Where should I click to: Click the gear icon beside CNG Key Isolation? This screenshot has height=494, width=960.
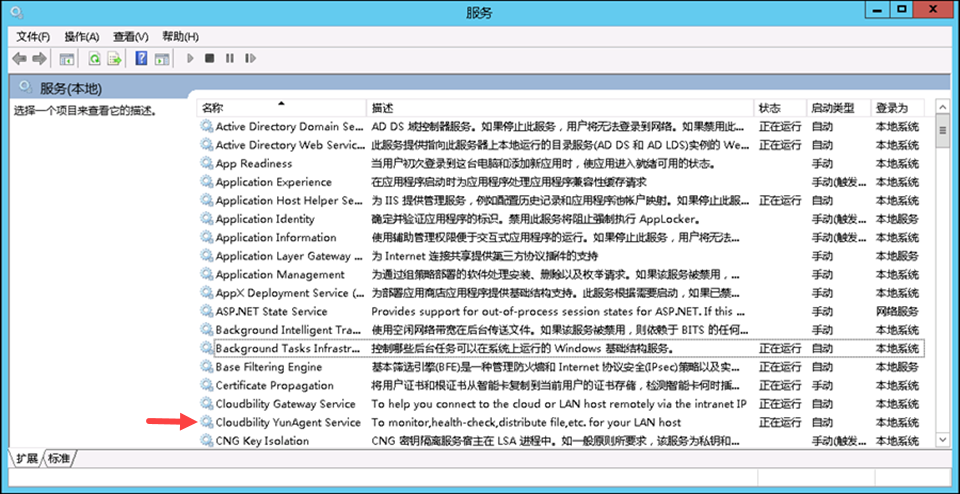point(207,441)
